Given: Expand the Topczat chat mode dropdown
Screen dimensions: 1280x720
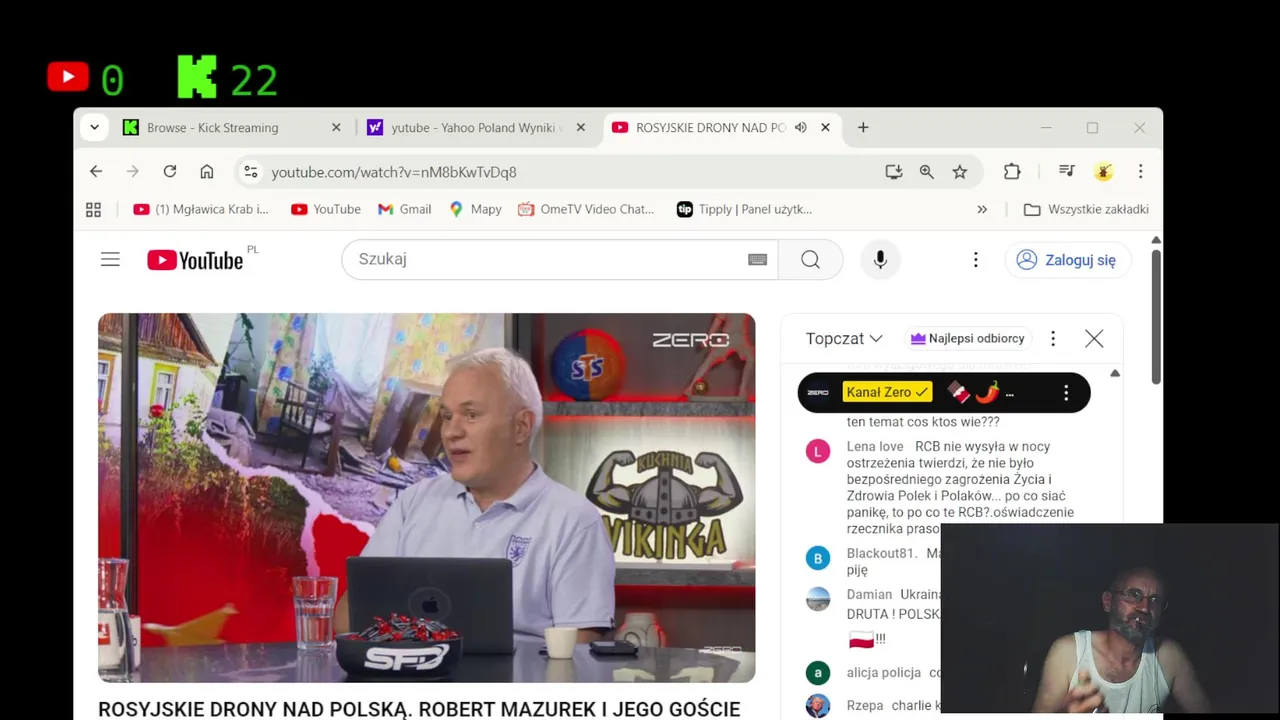Looking at the screenshot, I should [x=845, y=339].
